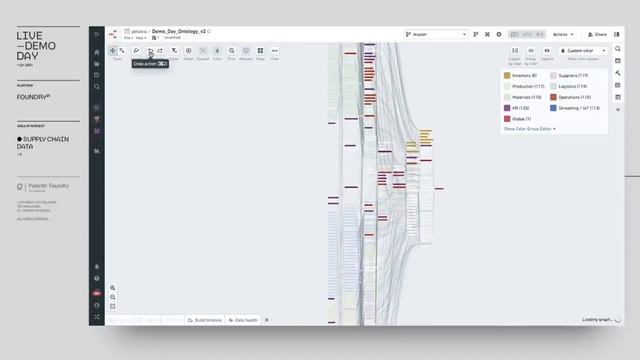Click the Operations orange-red color swatch

(553, 97)
